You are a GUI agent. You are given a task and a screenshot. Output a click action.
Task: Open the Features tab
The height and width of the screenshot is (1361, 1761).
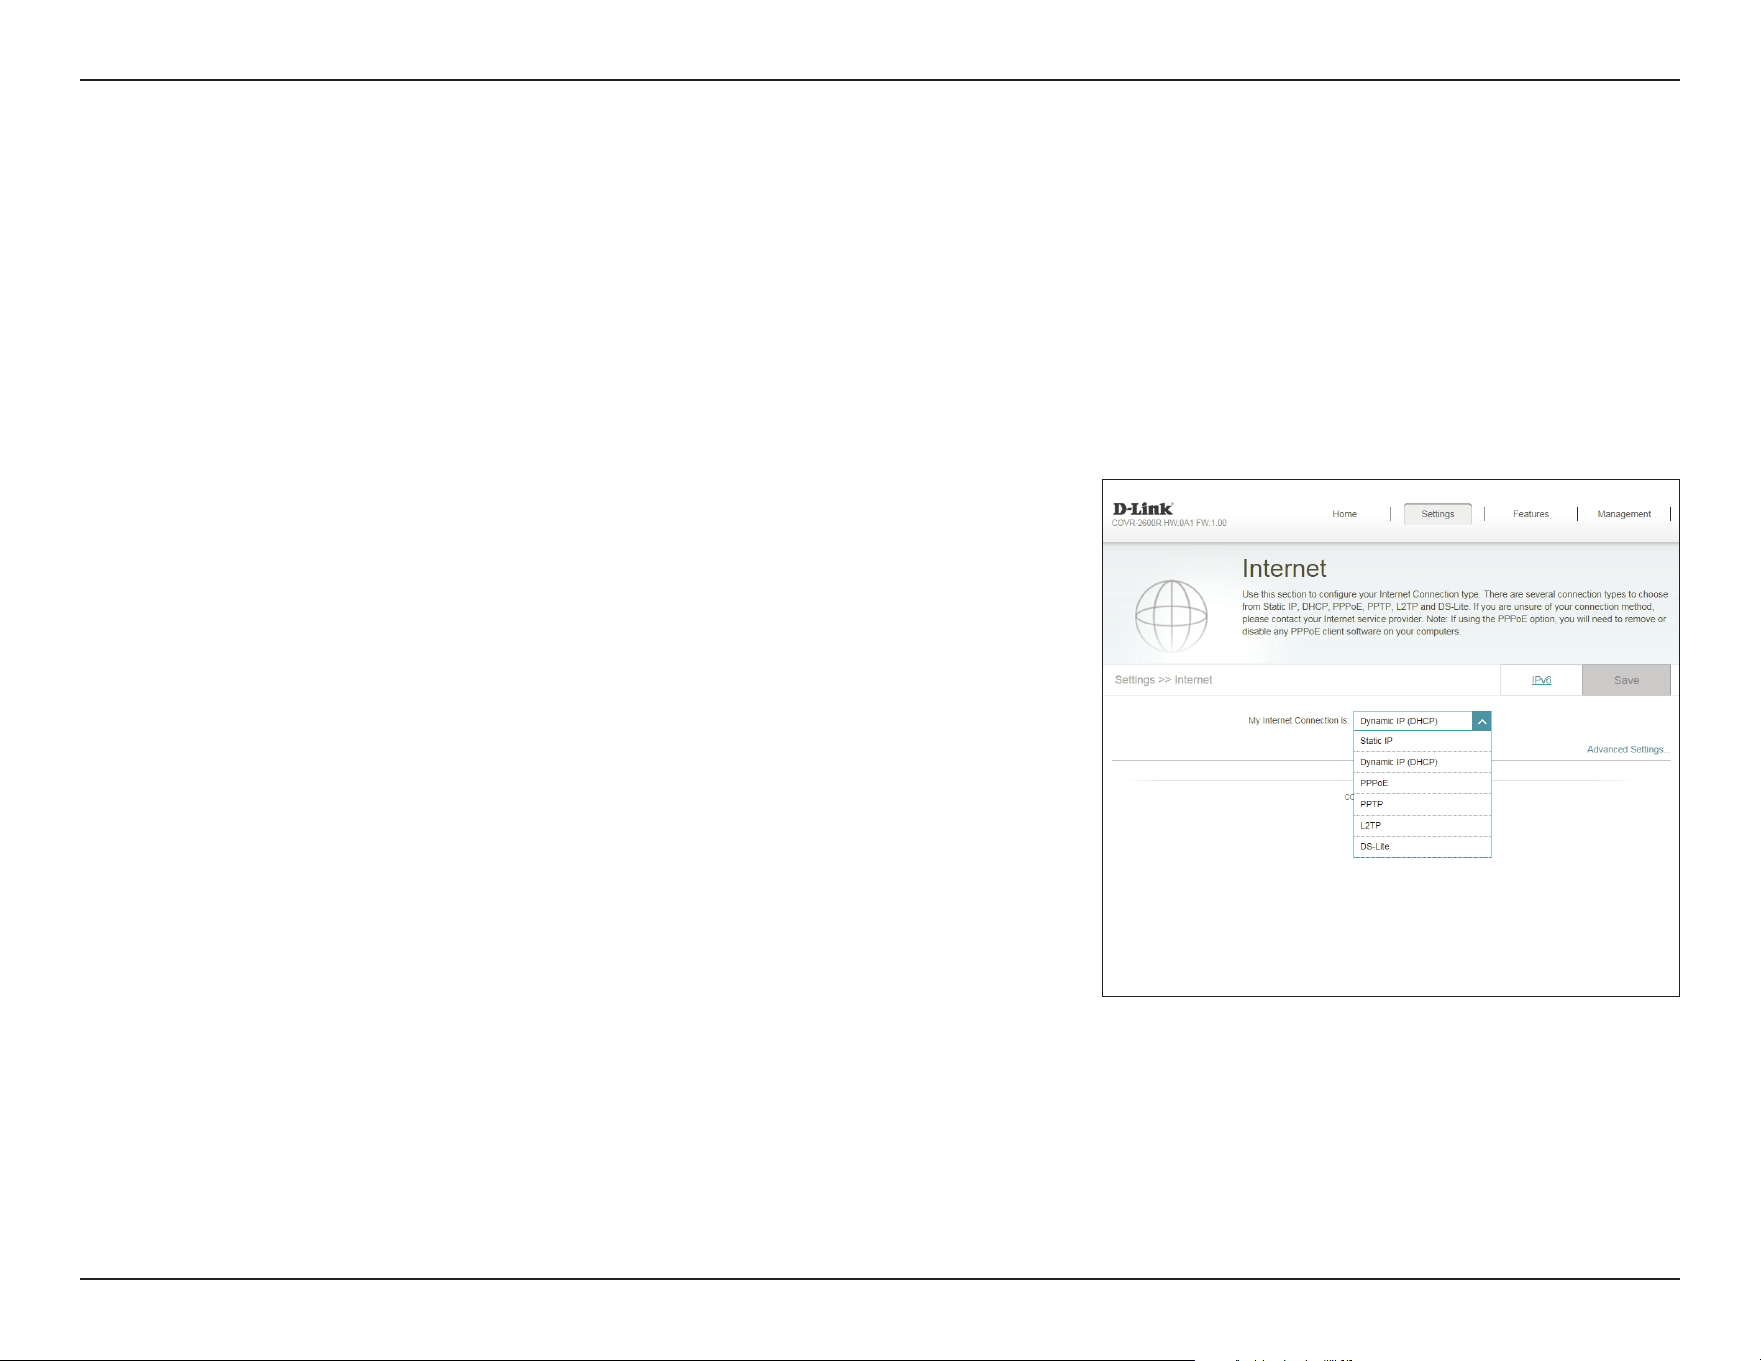tap(1530, 514)
